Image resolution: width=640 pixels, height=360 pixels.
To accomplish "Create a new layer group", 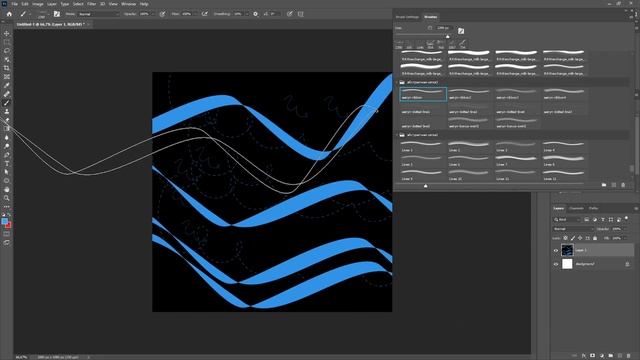I will 611,356.
